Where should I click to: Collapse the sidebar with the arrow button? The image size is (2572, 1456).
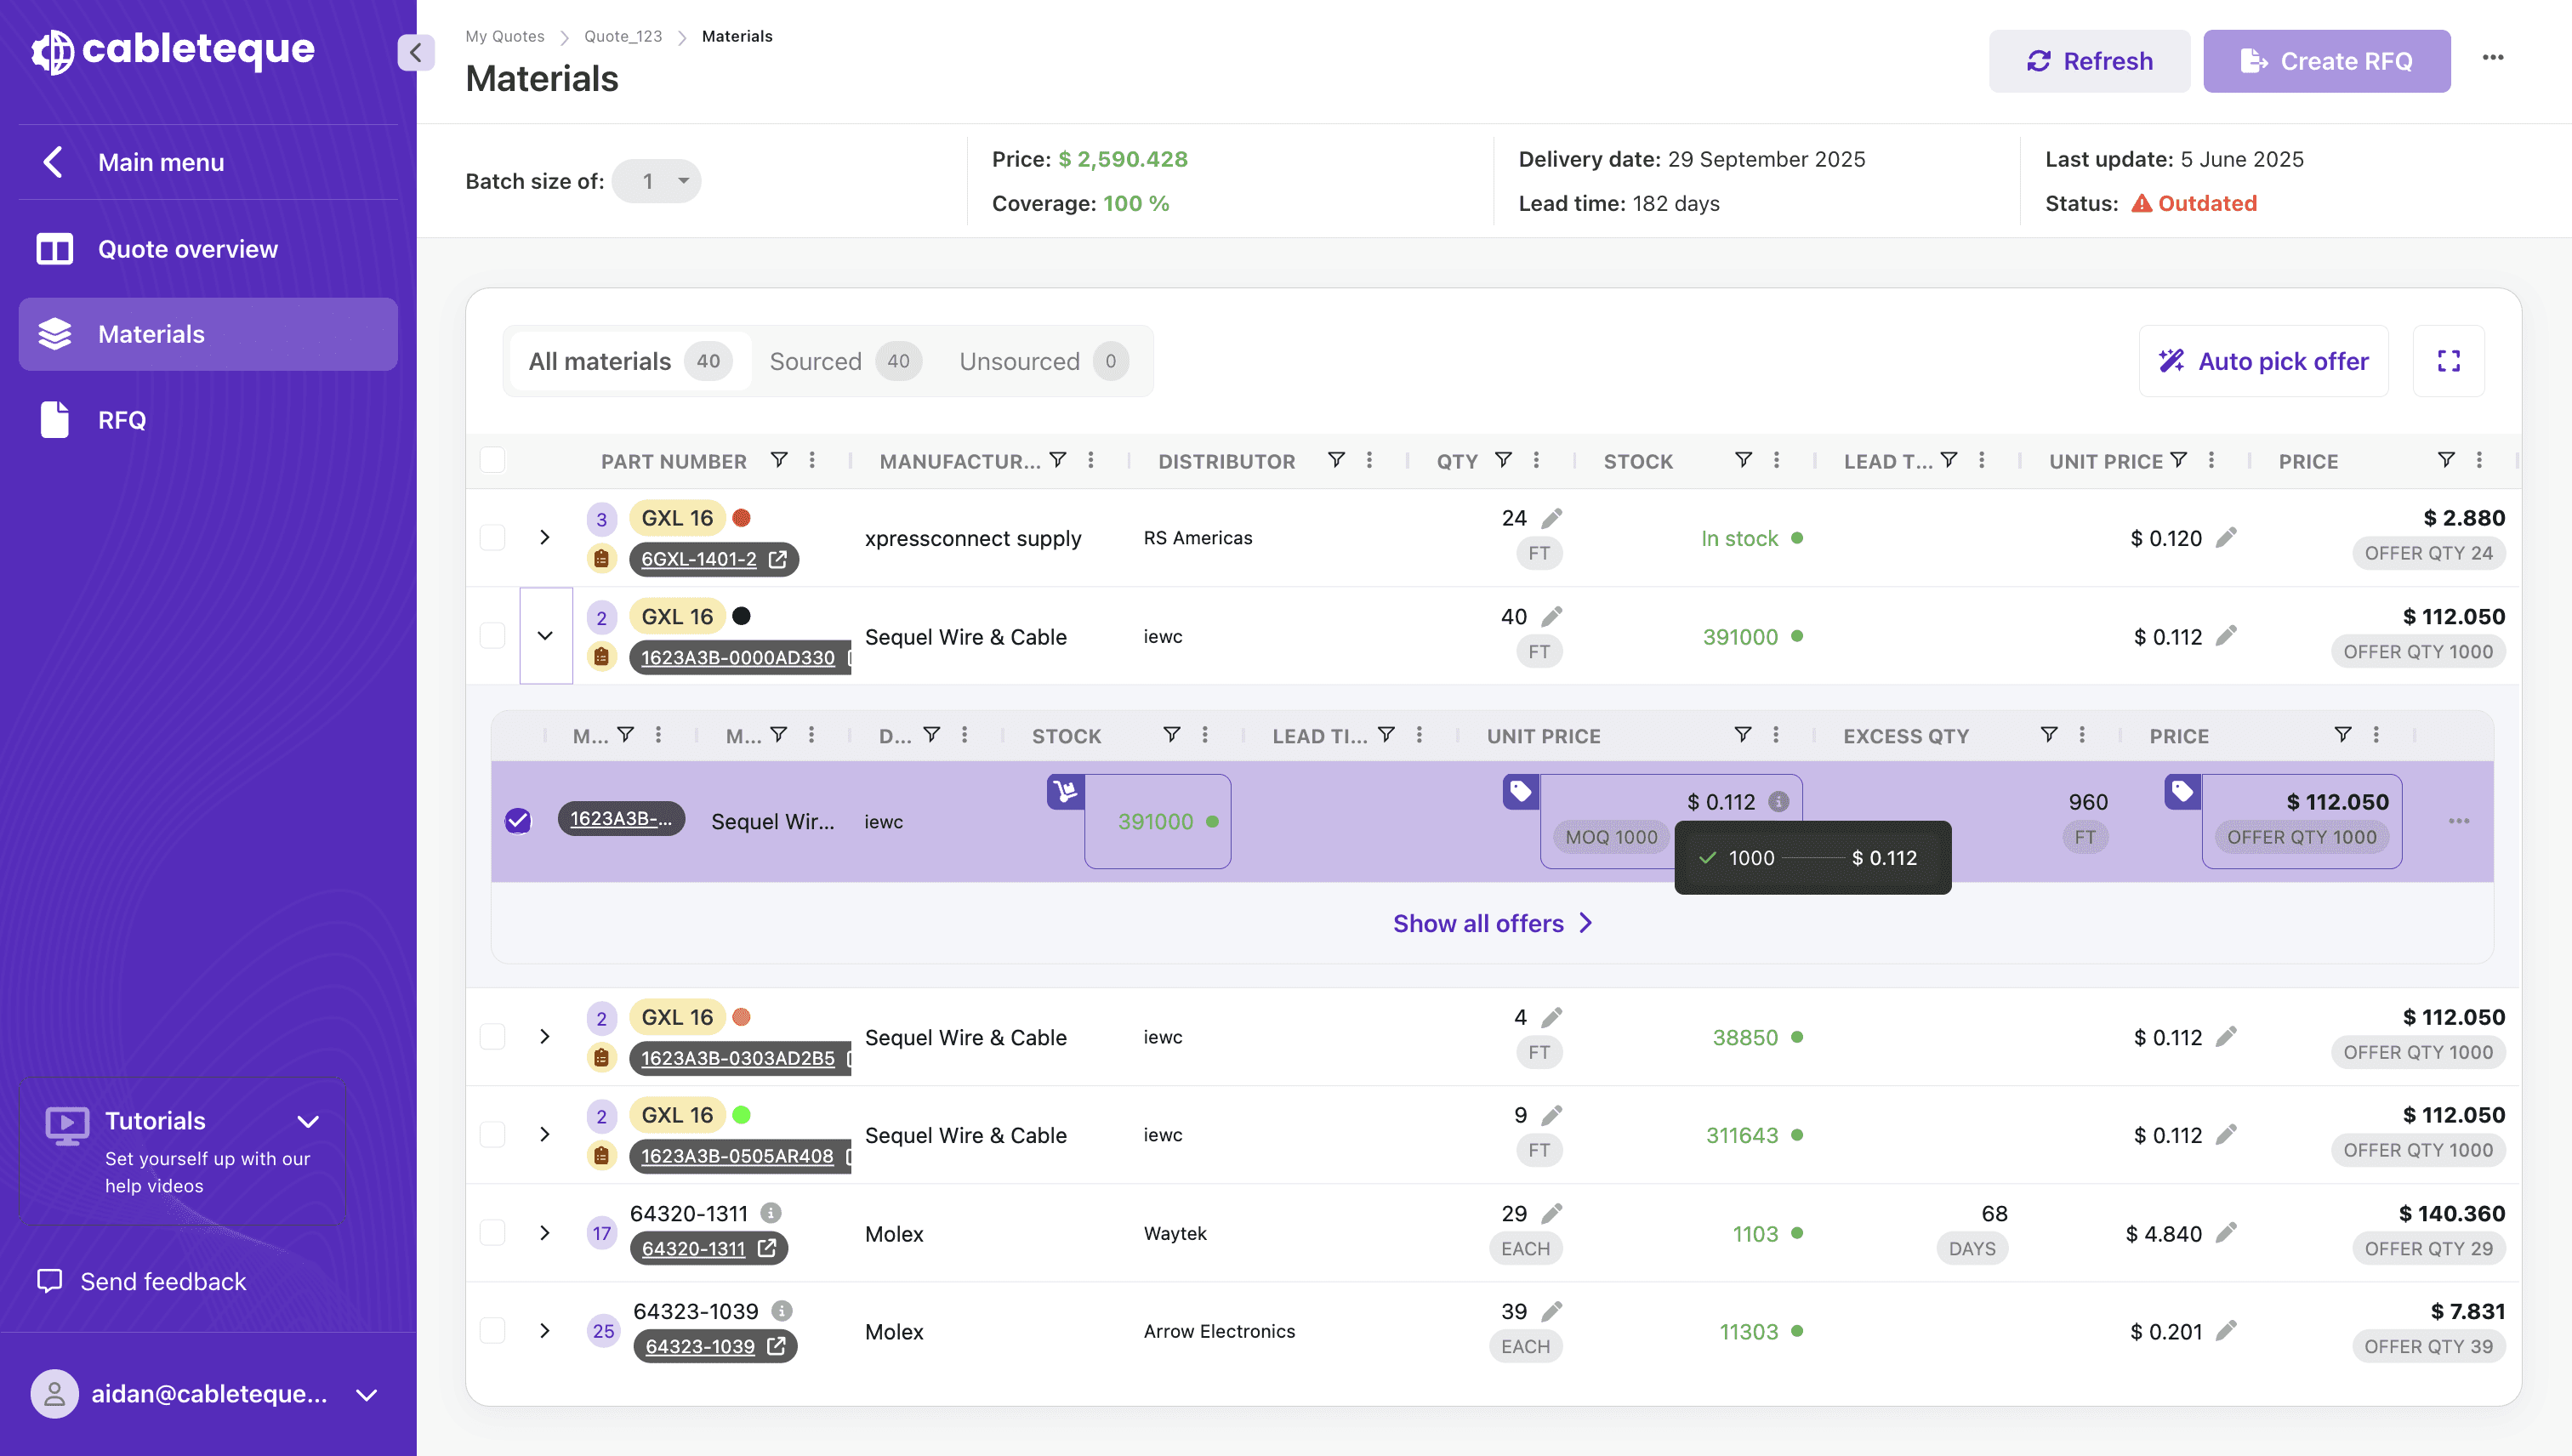pos(415,52)
